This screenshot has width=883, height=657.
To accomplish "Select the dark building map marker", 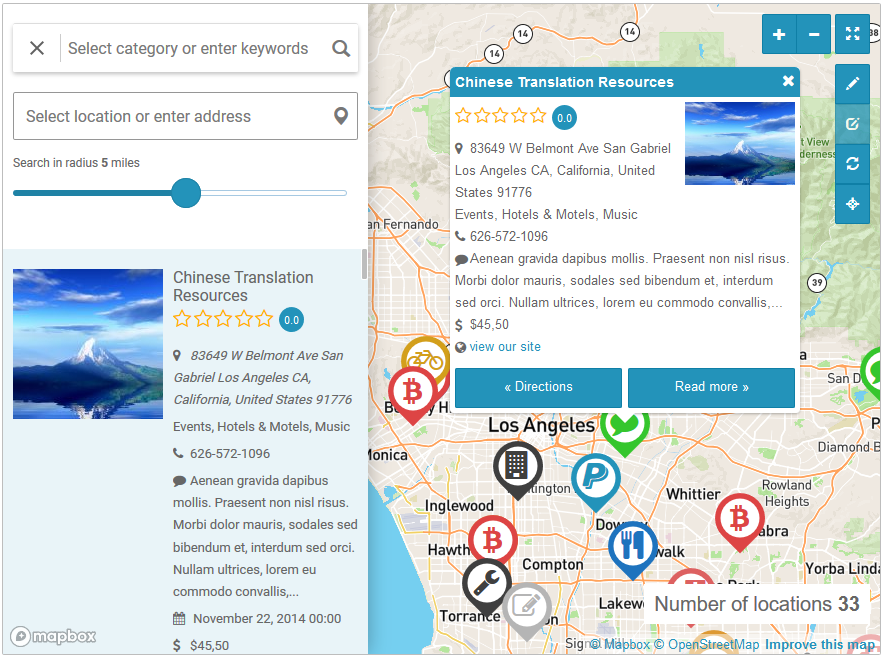I will [518, 470].
